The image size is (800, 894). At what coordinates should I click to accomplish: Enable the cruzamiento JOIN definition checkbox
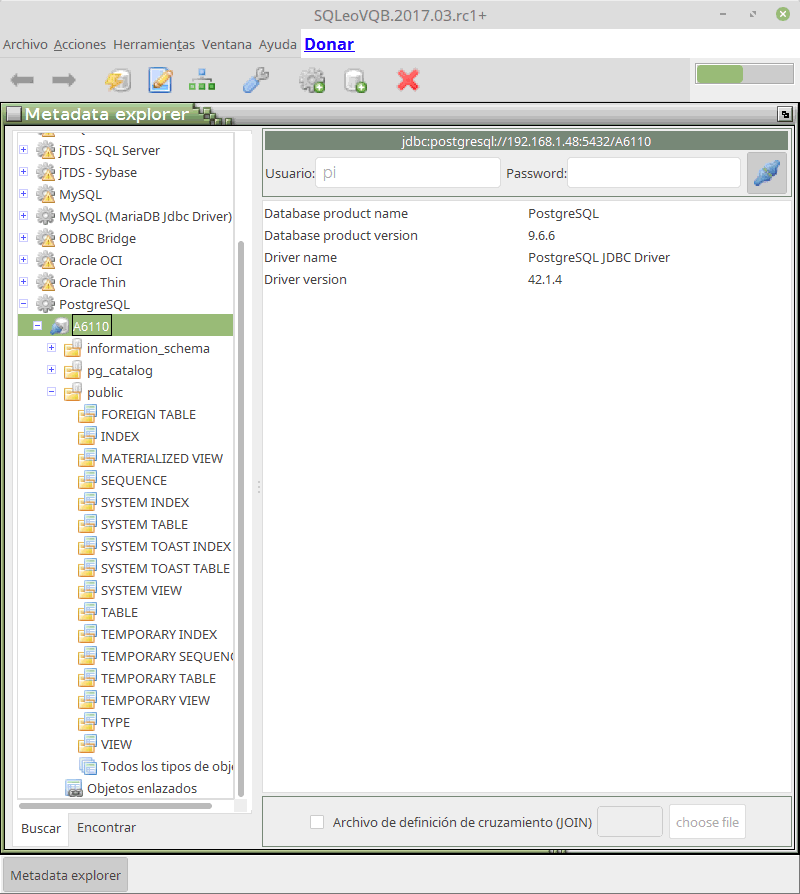[317, 821]
